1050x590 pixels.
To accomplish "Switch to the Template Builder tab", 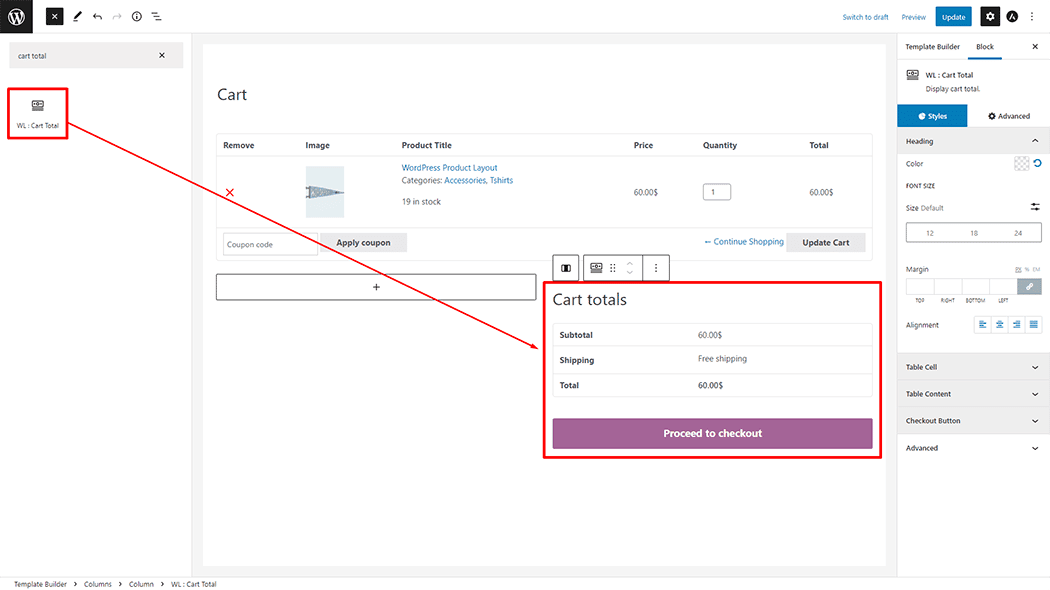I will click(x=932, y=47).
